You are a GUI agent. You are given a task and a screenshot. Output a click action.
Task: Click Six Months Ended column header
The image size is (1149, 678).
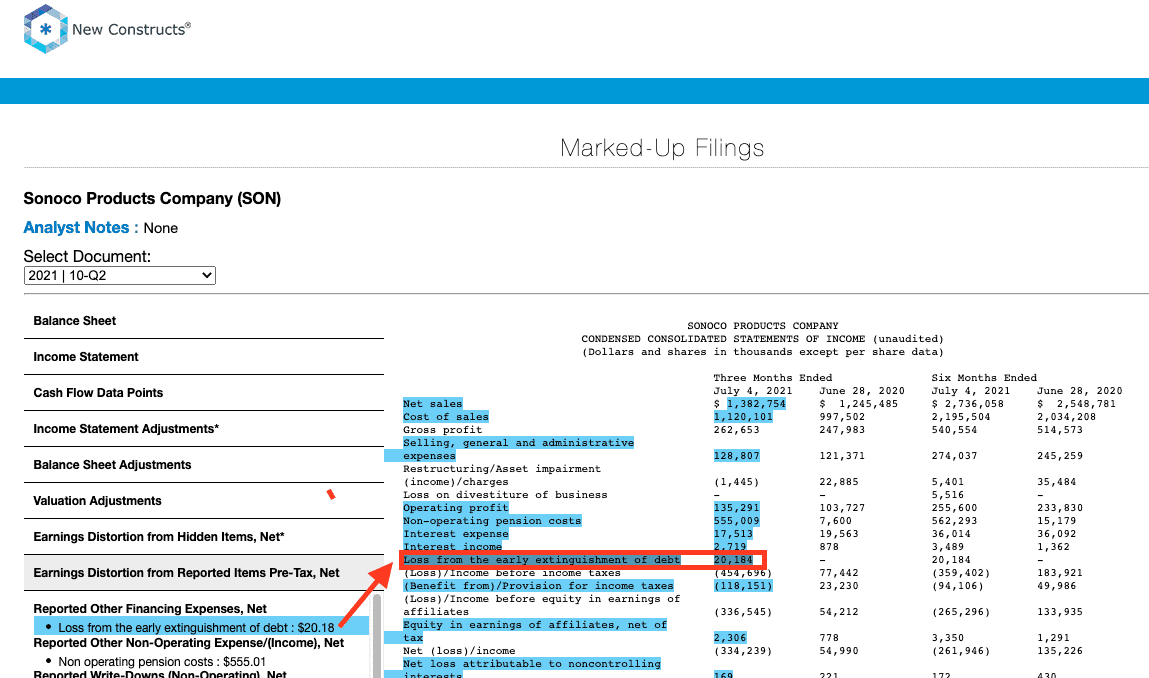984,378
